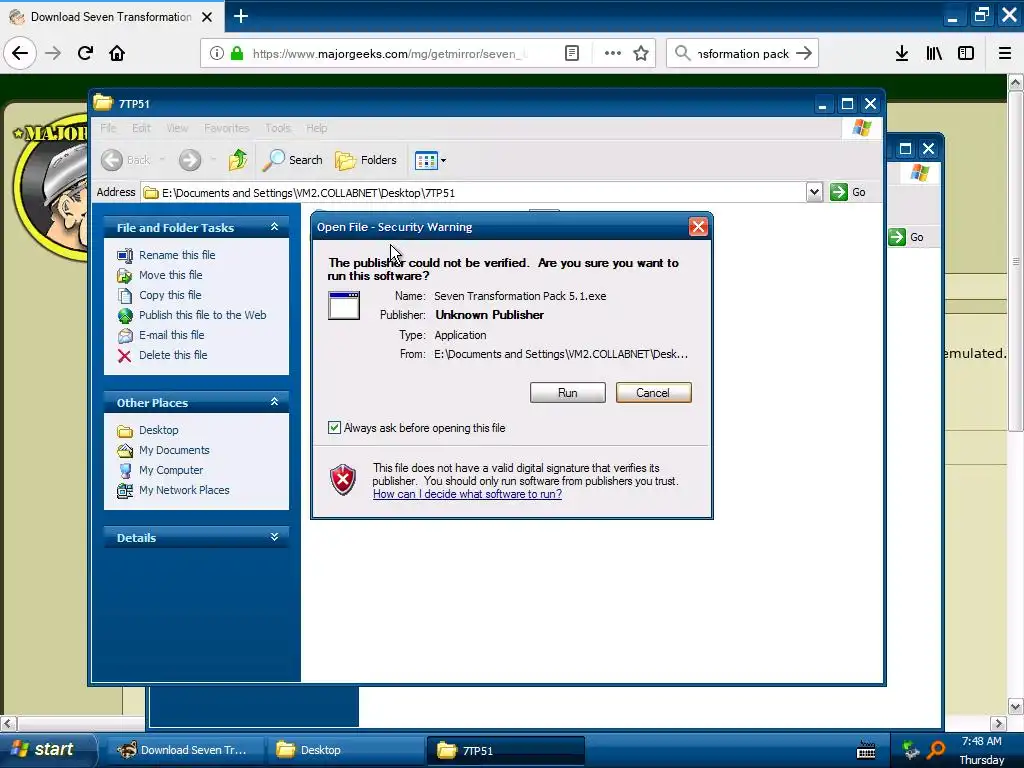This screenshot has width=1024, height=768.
Task: Close the Open File Security Warning dialog
Action: [698, 227]
